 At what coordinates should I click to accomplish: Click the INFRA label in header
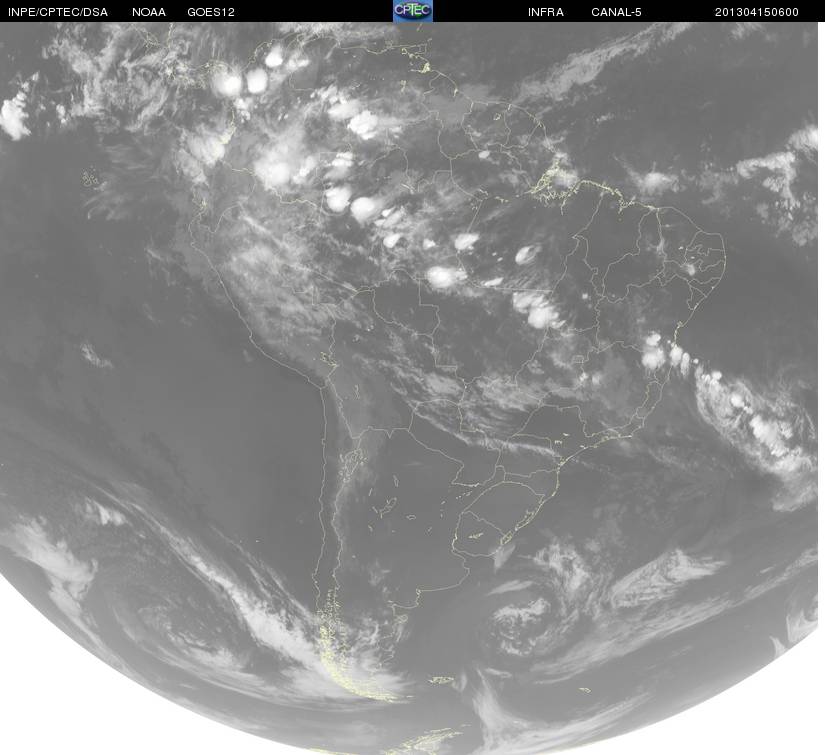[x=546, y=12]
